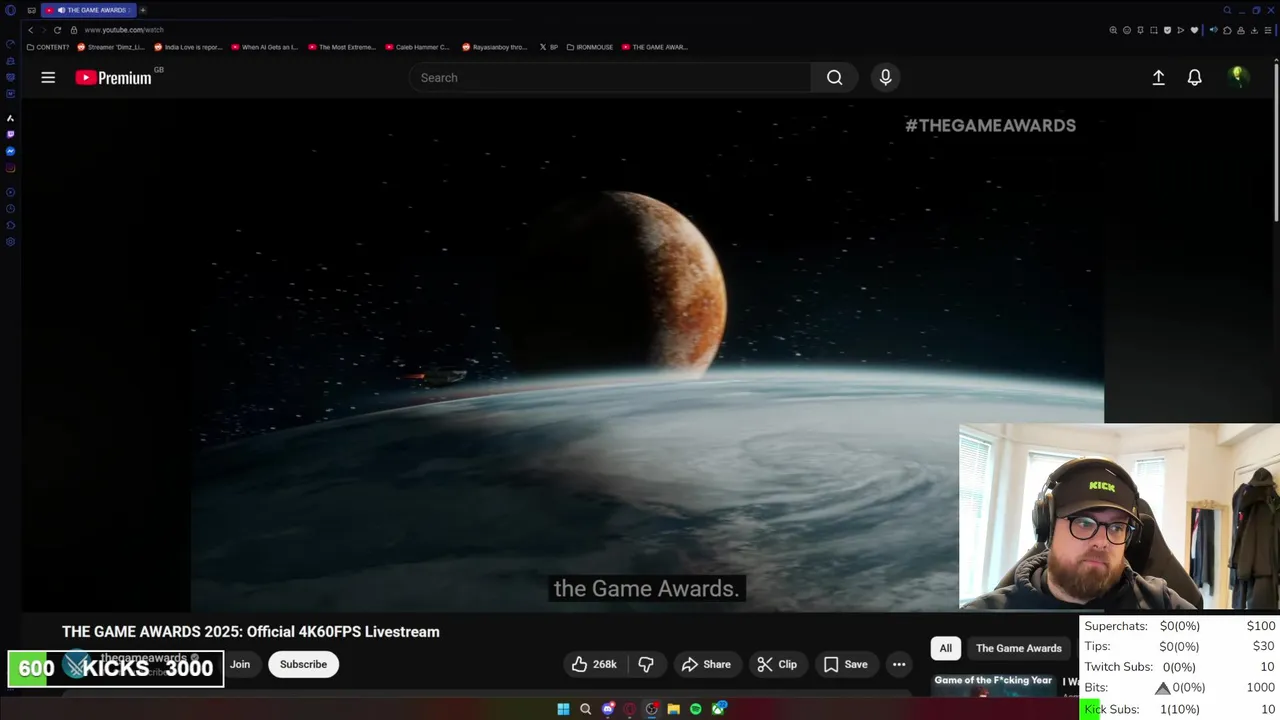Open the account avatar menu
The height and width of the screenshot is (720, 1280).
click(1238, 77)
